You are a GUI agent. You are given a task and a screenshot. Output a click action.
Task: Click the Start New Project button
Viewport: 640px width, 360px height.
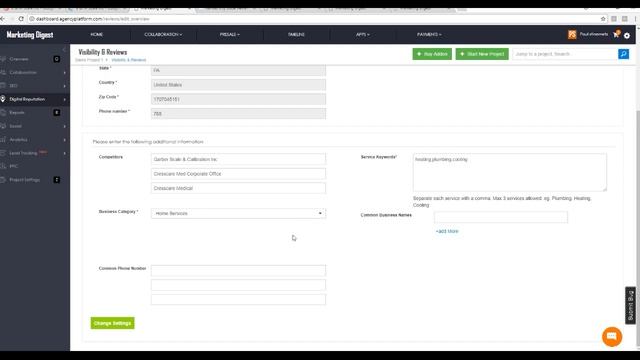(482, 54)
